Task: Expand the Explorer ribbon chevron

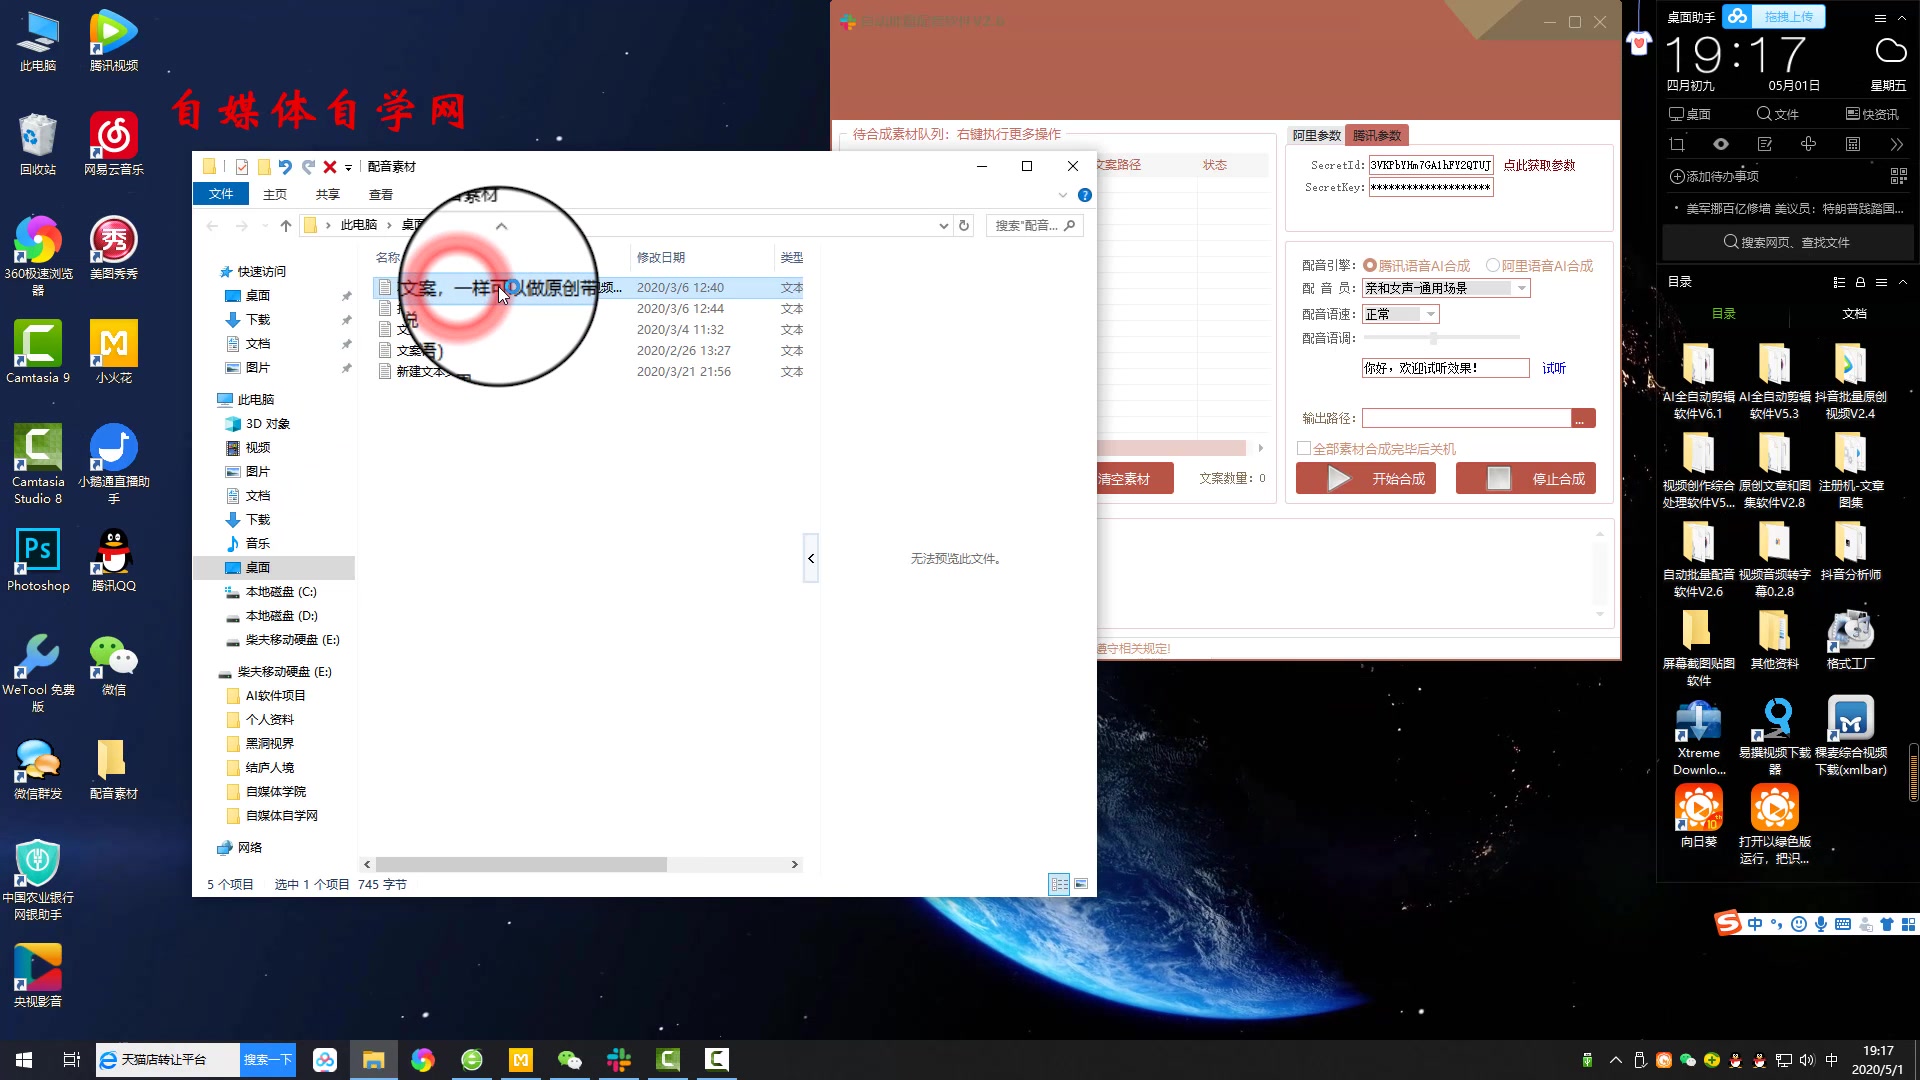Action: click(1063, 195)
